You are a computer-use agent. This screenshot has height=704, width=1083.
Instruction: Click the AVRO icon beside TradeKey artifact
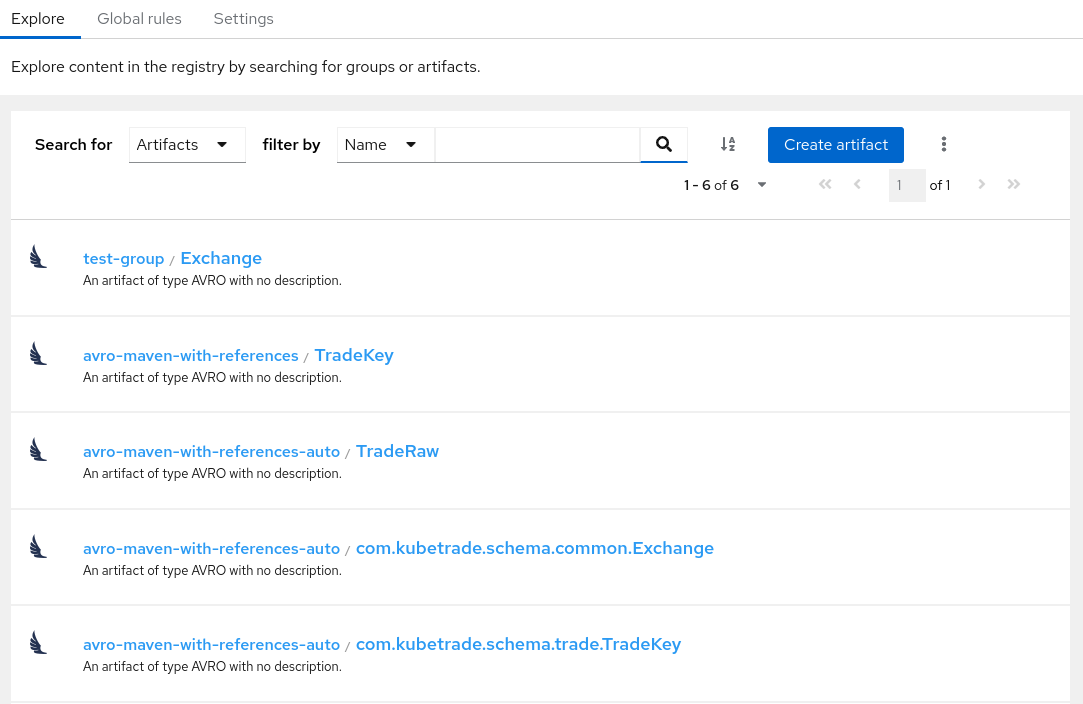pos(38,354)
